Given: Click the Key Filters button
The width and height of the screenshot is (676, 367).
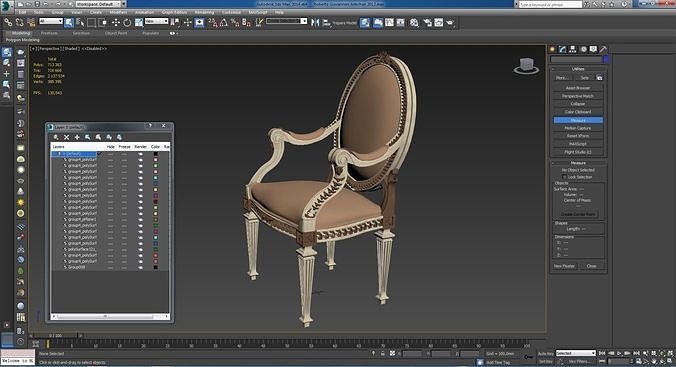Looking at the screenshot, I should [x=579, y=361].
